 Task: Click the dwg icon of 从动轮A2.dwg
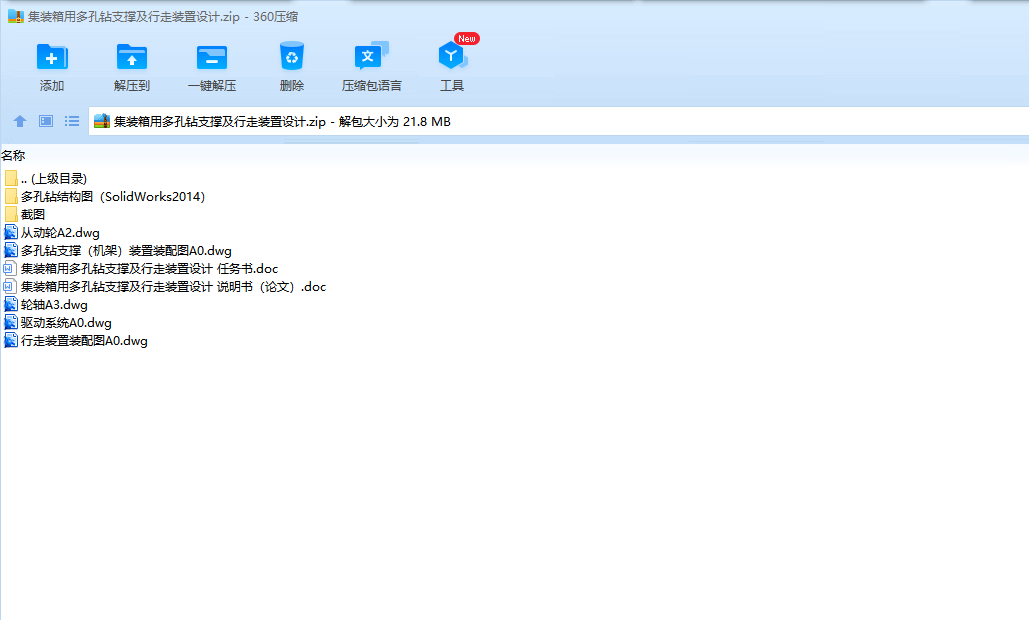click(x=10, y=232)
